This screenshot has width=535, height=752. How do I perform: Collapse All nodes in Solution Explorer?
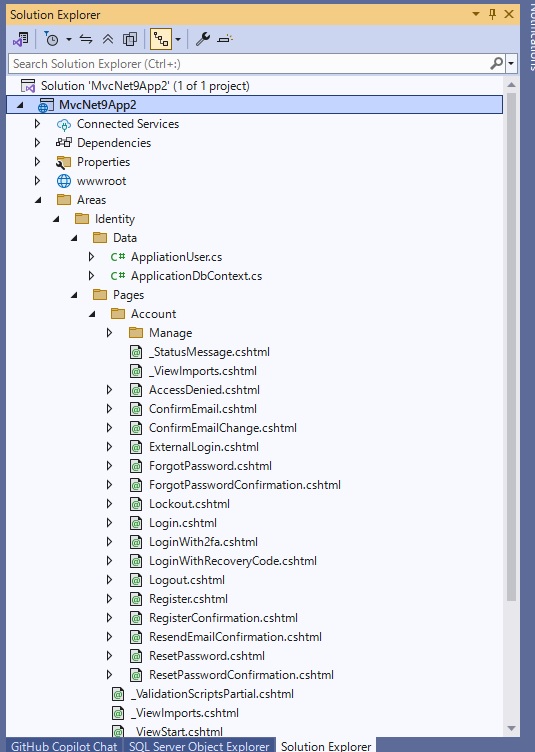pyautogui.click(x=108, y=39)
